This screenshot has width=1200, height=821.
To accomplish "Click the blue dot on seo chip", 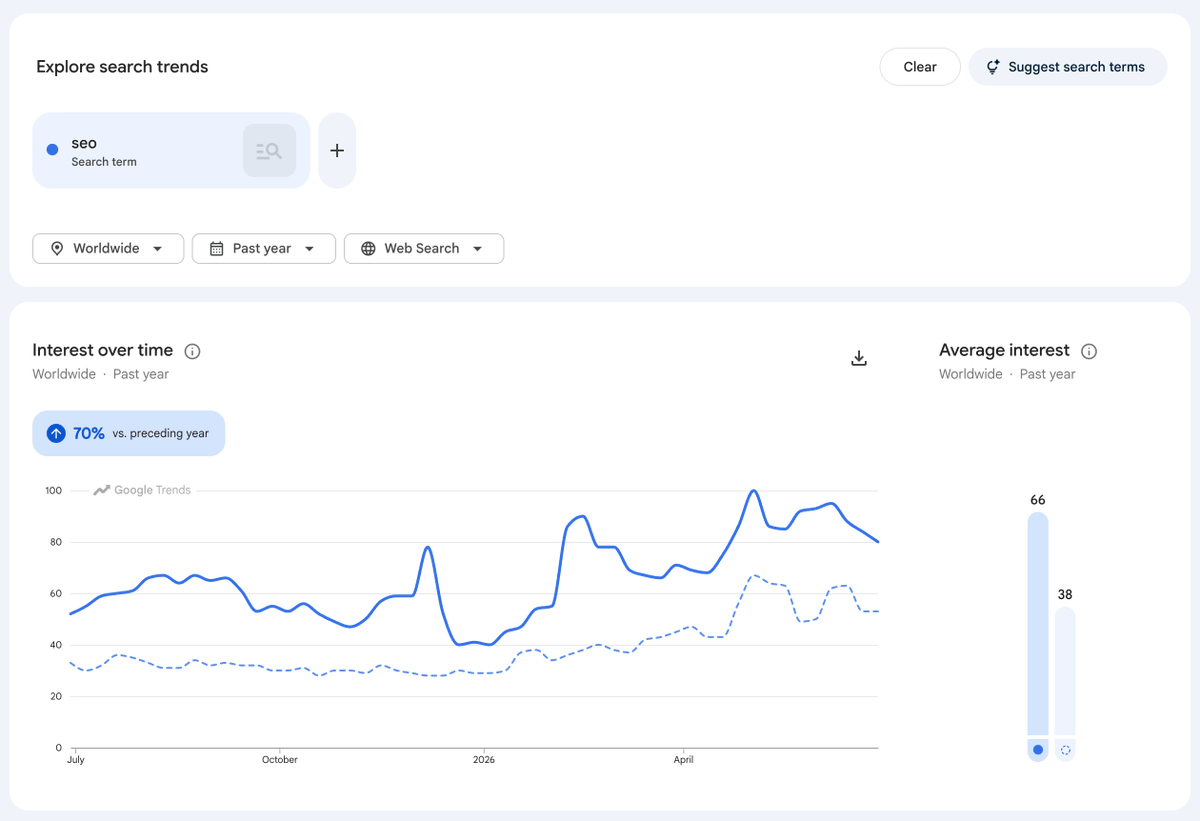I will 53,150.
